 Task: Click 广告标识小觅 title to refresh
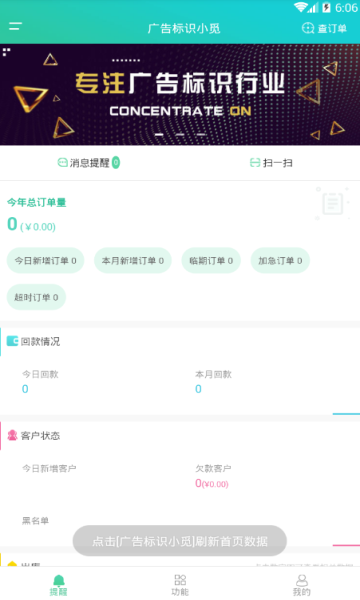click(184, 28)
